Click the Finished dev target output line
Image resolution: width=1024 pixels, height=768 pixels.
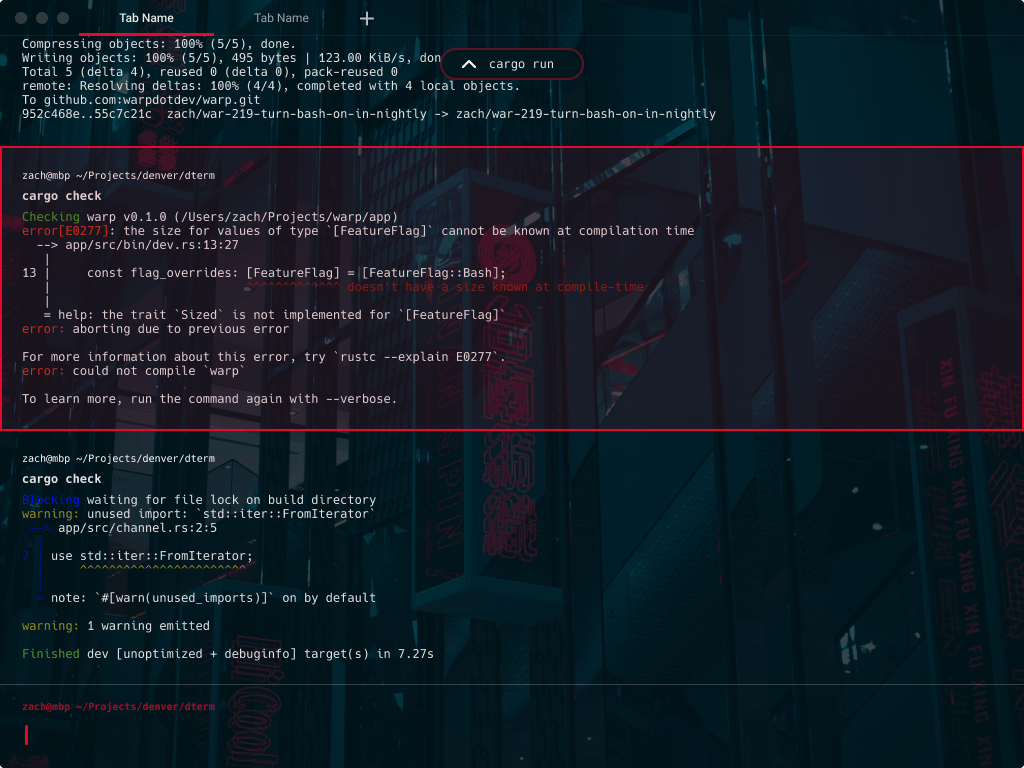[228, 654]
